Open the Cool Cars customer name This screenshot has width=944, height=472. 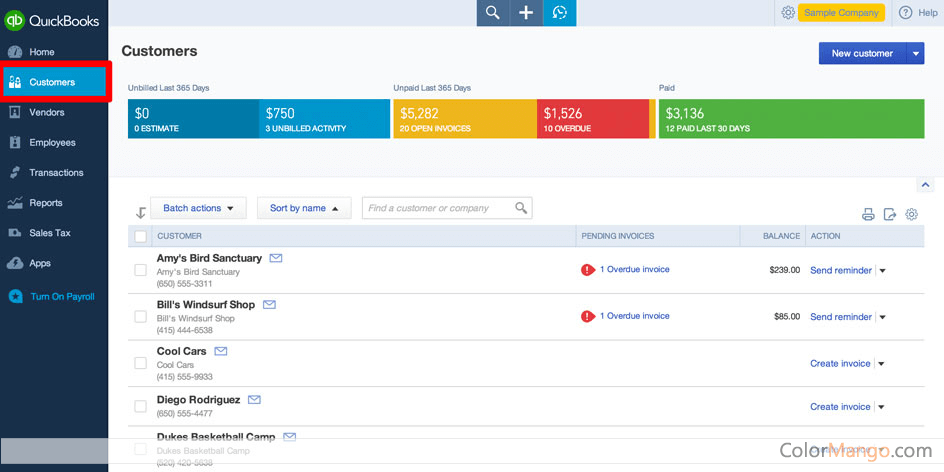pos(181,351)
